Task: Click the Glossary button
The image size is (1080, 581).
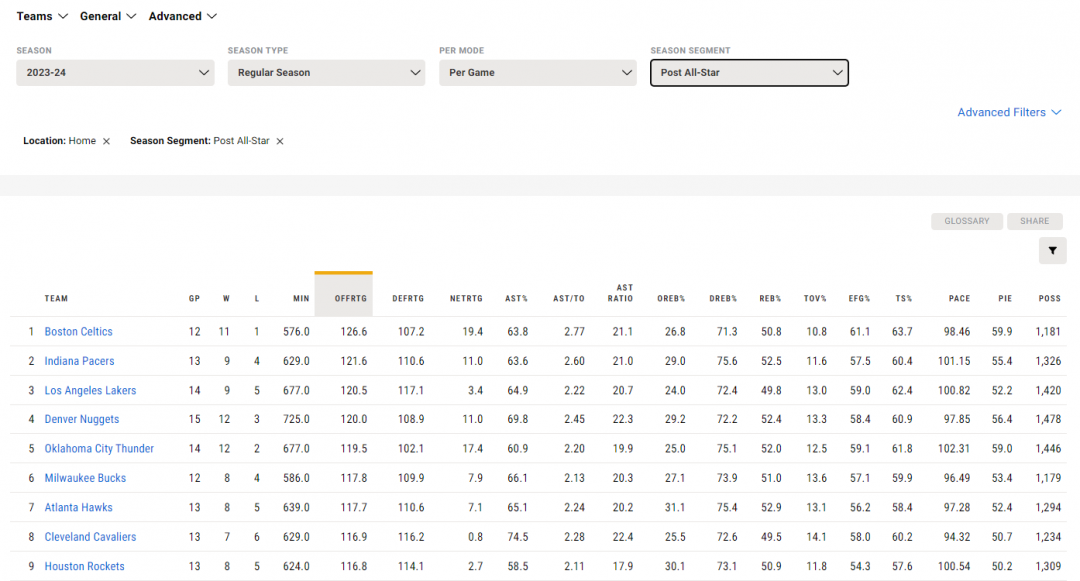Action: tap(967, 221)
